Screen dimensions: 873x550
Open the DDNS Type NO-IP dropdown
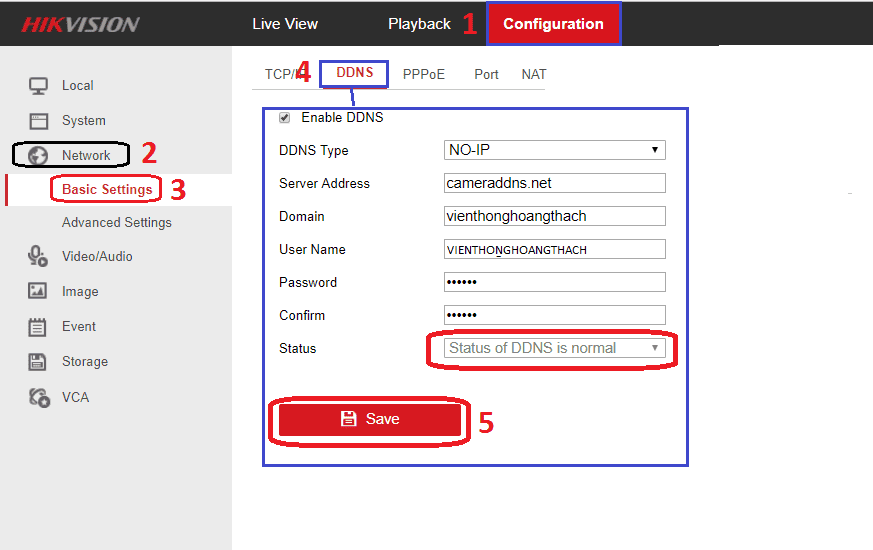(x=555, y=150)
